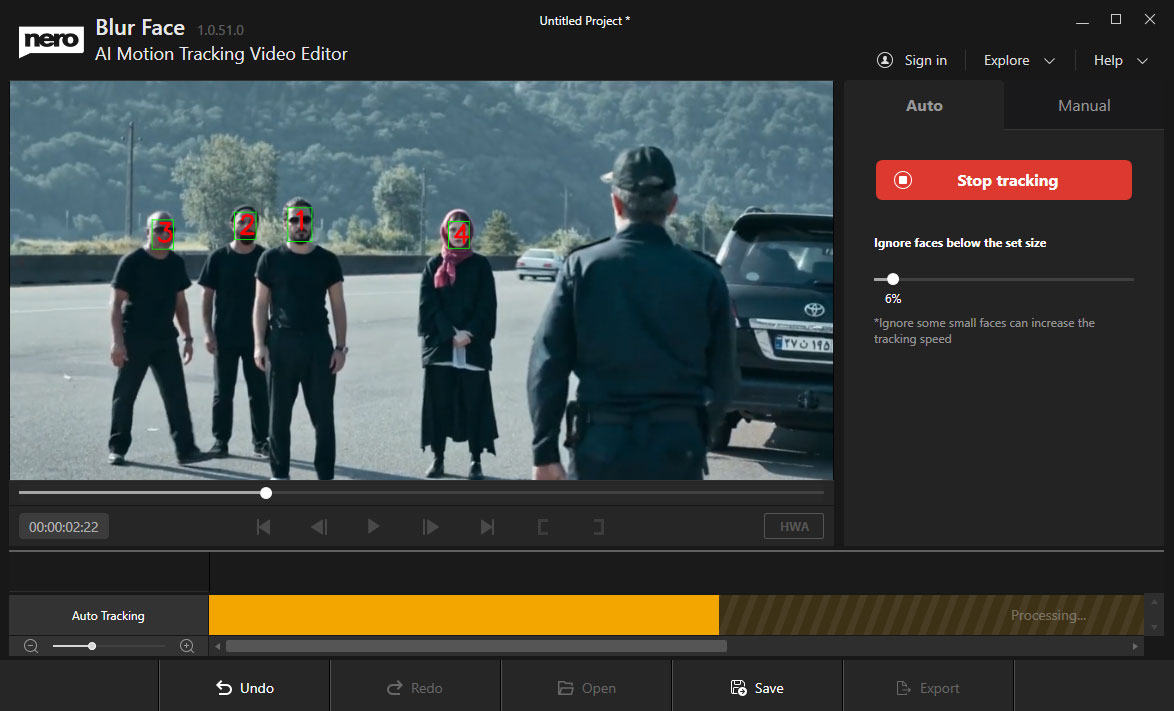The height and width of the screenshot is (711, 1174).
Task: Select the Auto tab
Action: coord(924,105)
